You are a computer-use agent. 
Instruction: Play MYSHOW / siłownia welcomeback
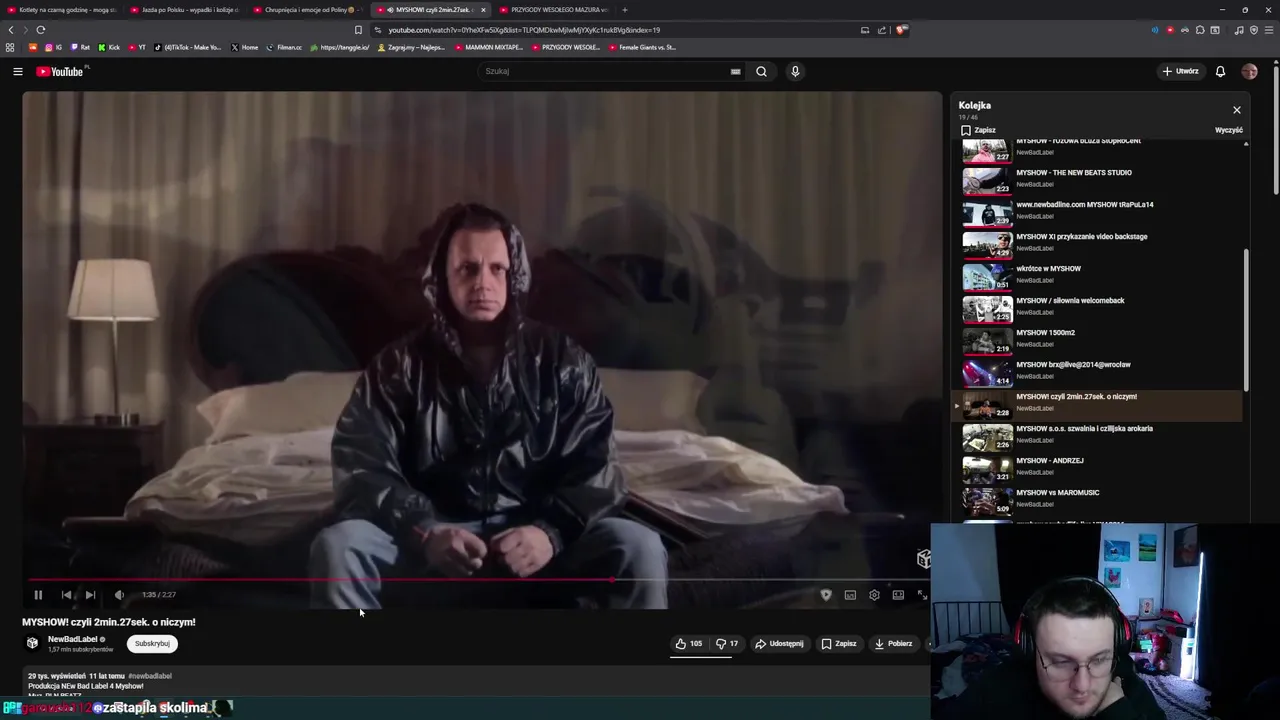[1102, 307]
